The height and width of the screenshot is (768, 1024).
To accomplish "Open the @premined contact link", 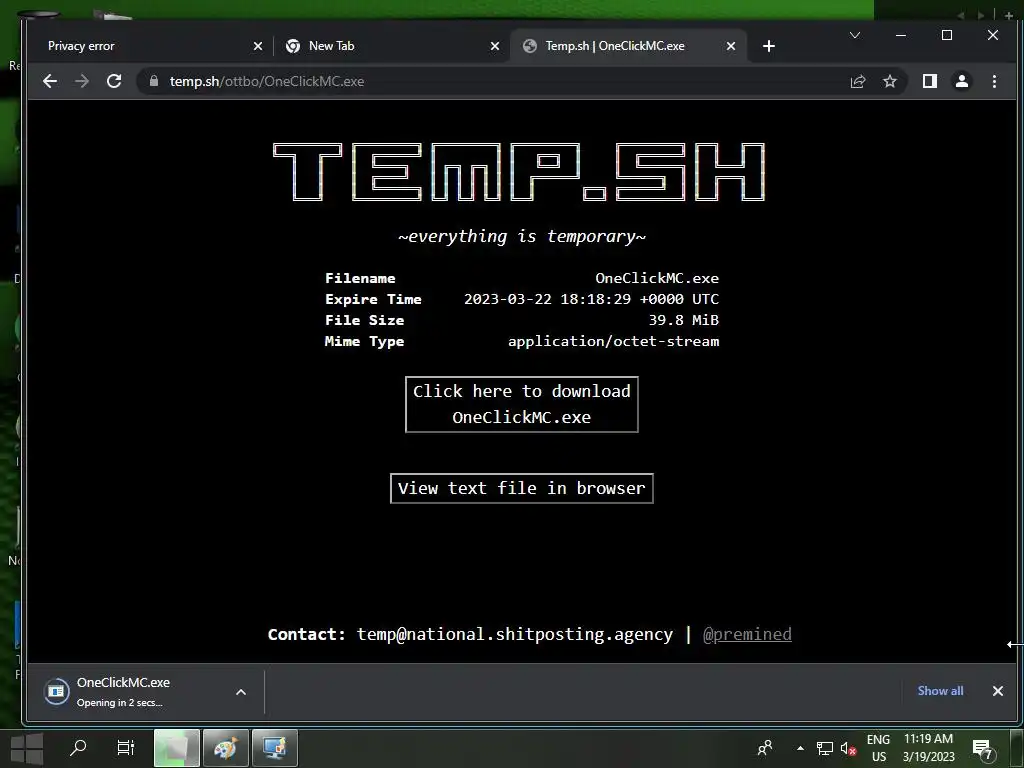I will tap(747, 634).
